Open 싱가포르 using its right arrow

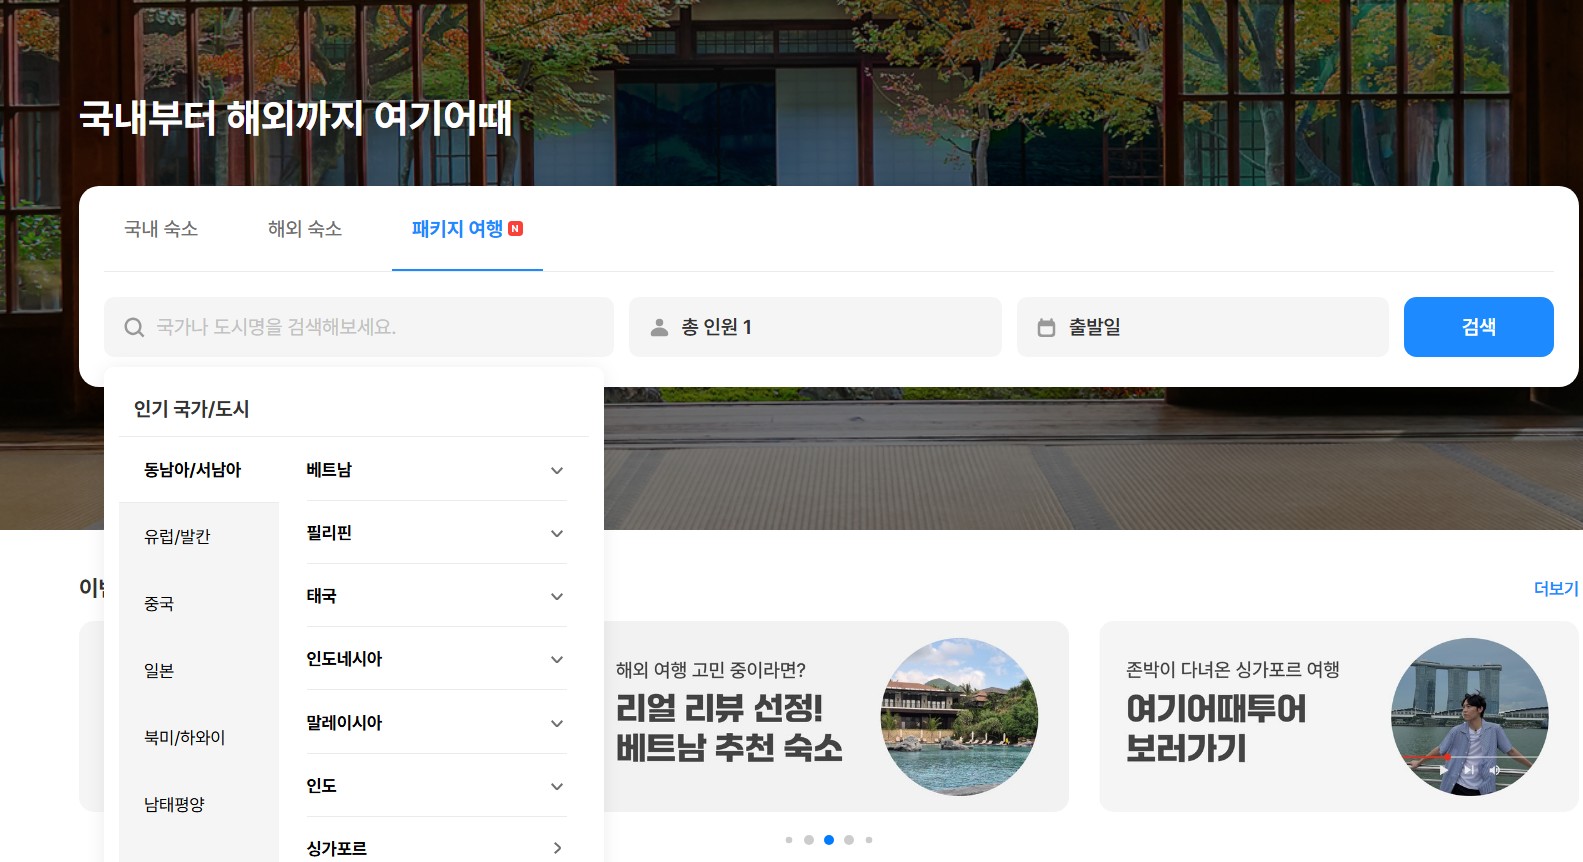coord(557,848)
